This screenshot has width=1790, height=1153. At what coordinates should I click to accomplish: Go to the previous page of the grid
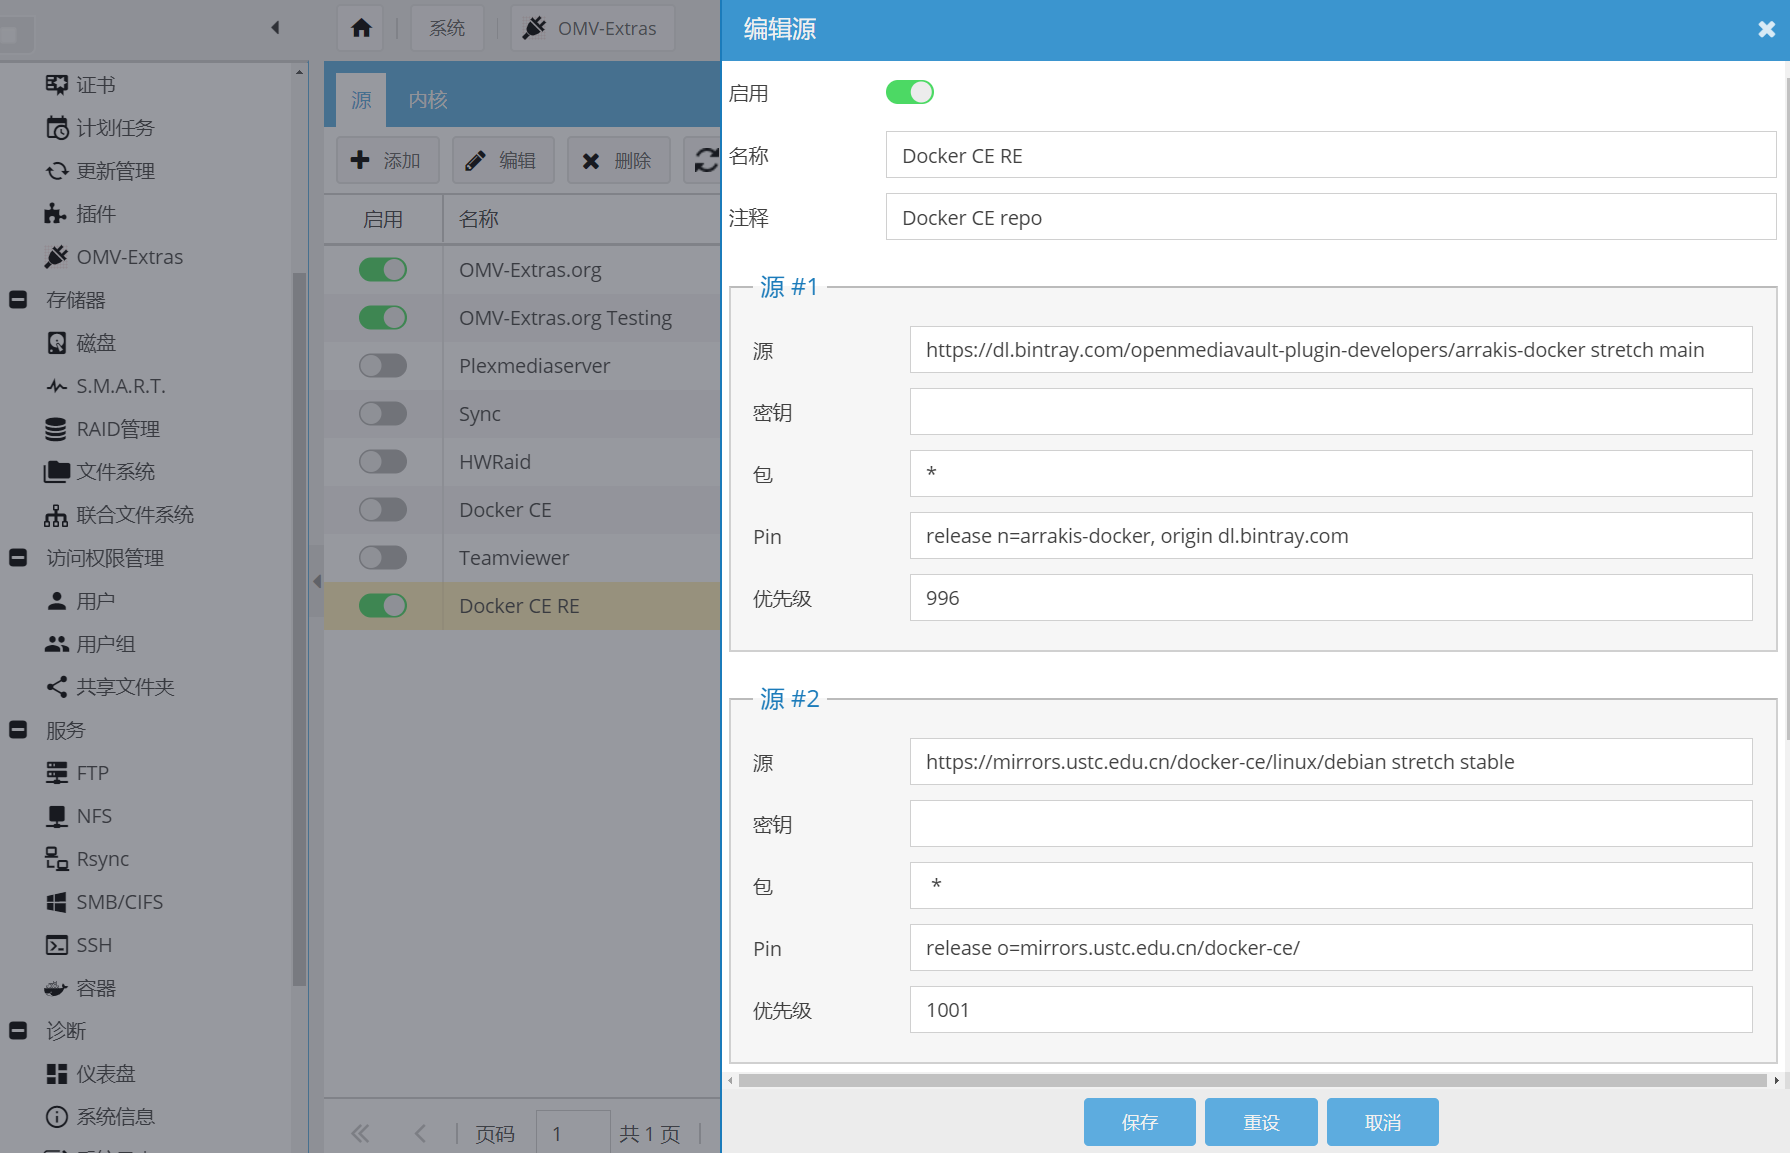point(420,1133)
